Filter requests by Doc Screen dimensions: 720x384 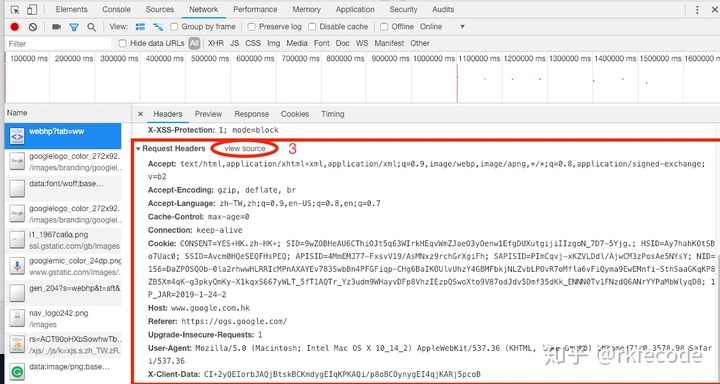[343, 44]
